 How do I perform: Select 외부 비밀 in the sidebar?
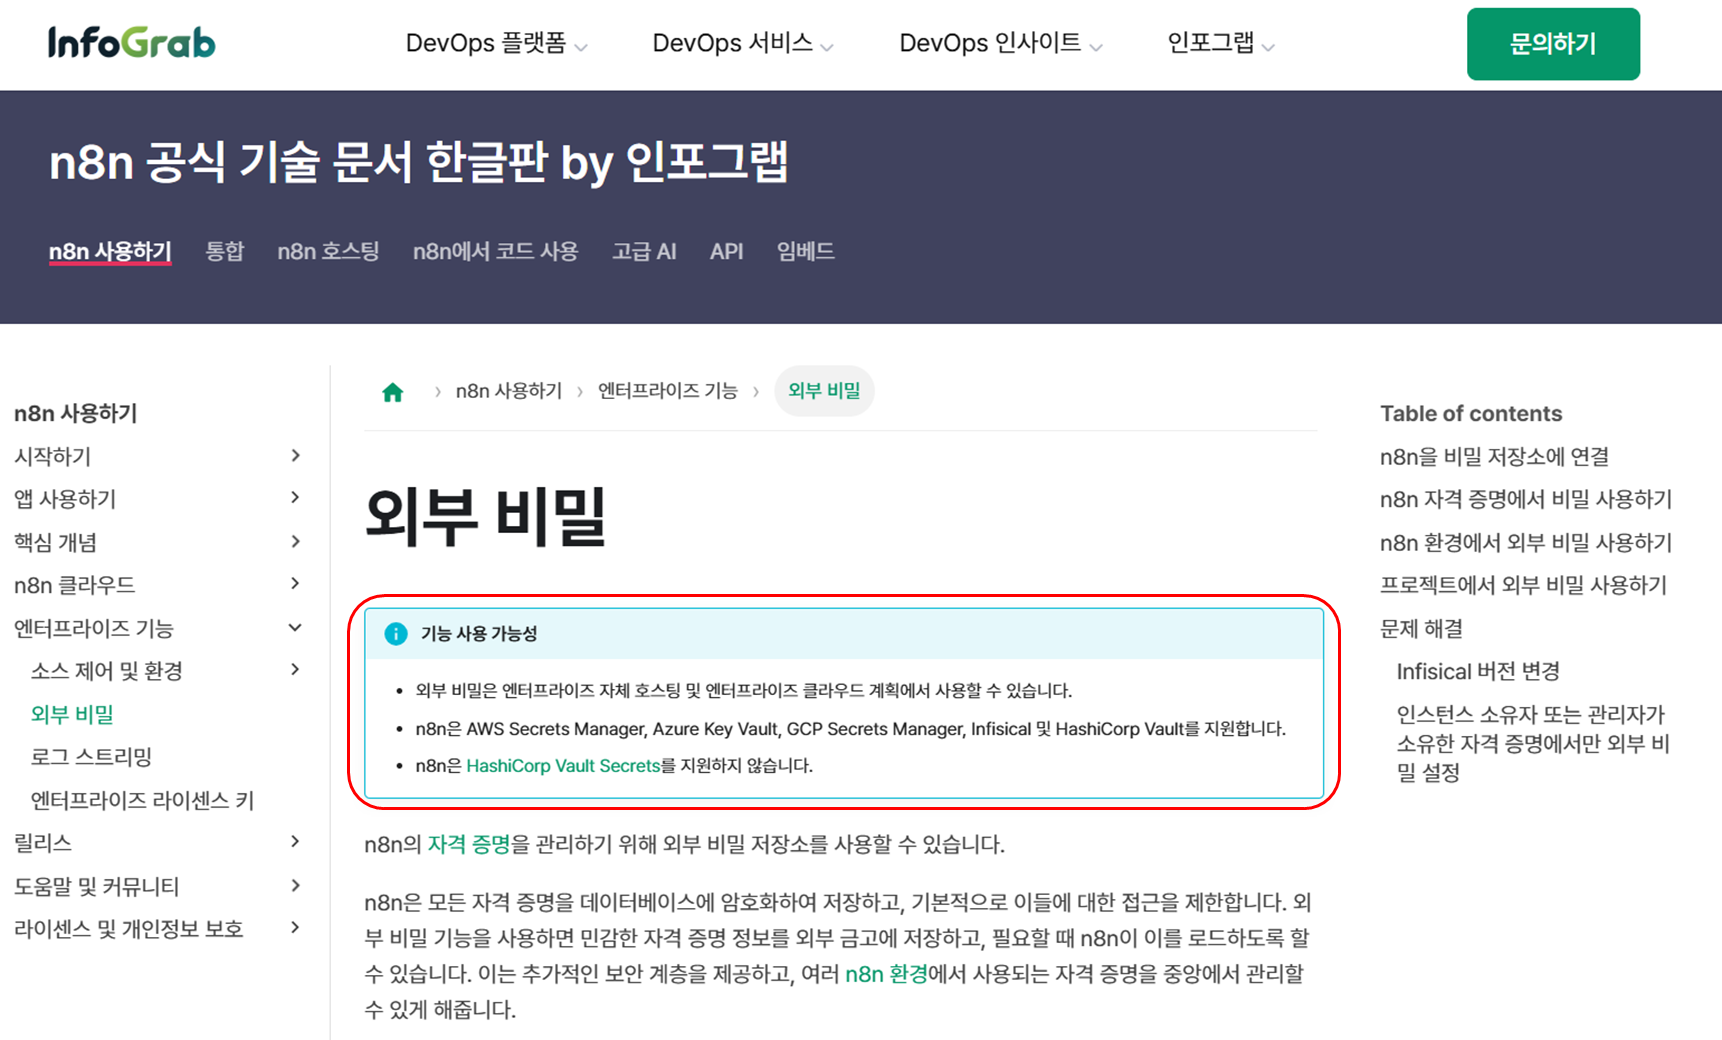click(x=72, y=714)
